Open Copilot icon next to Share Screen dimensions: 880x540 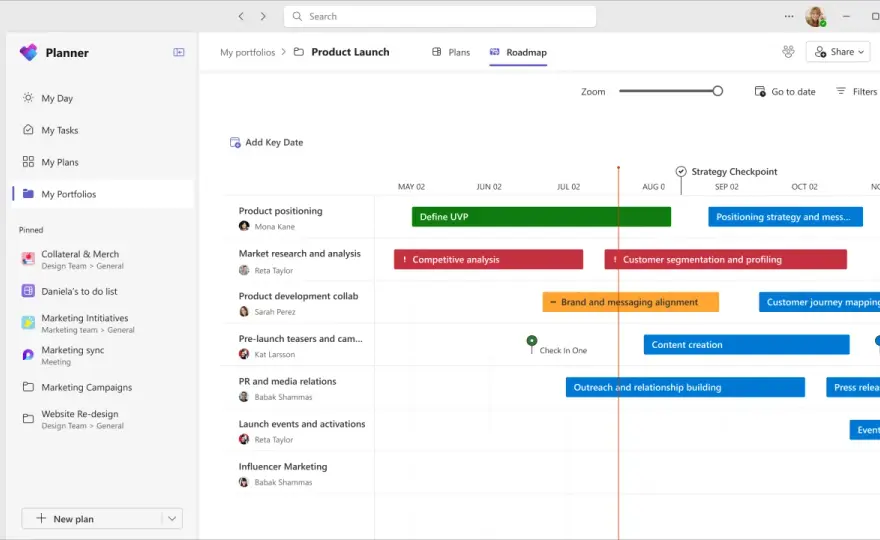tap(788, 52)
